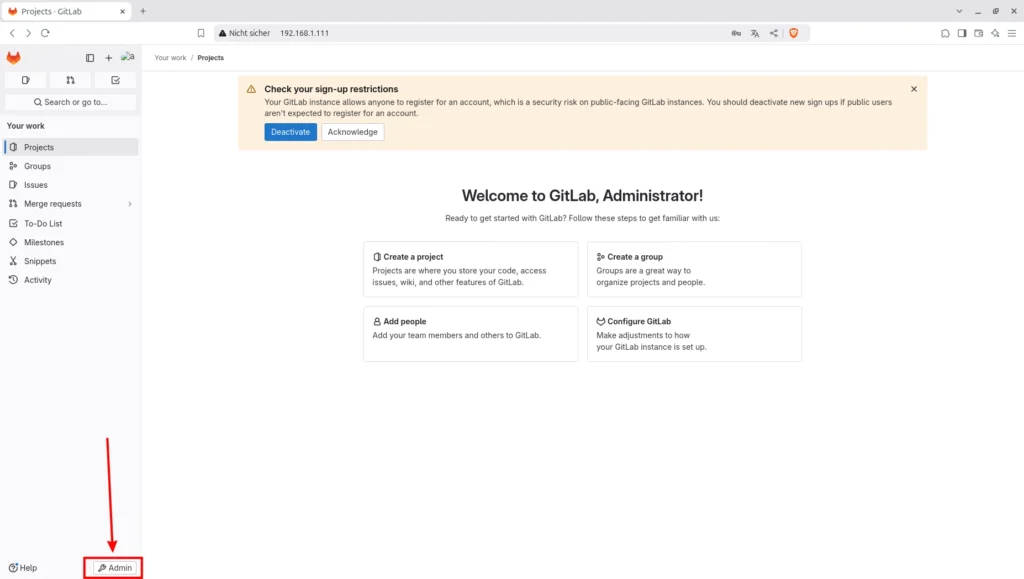Open the to-do checkmark shortcut icon

coord(115,80)
